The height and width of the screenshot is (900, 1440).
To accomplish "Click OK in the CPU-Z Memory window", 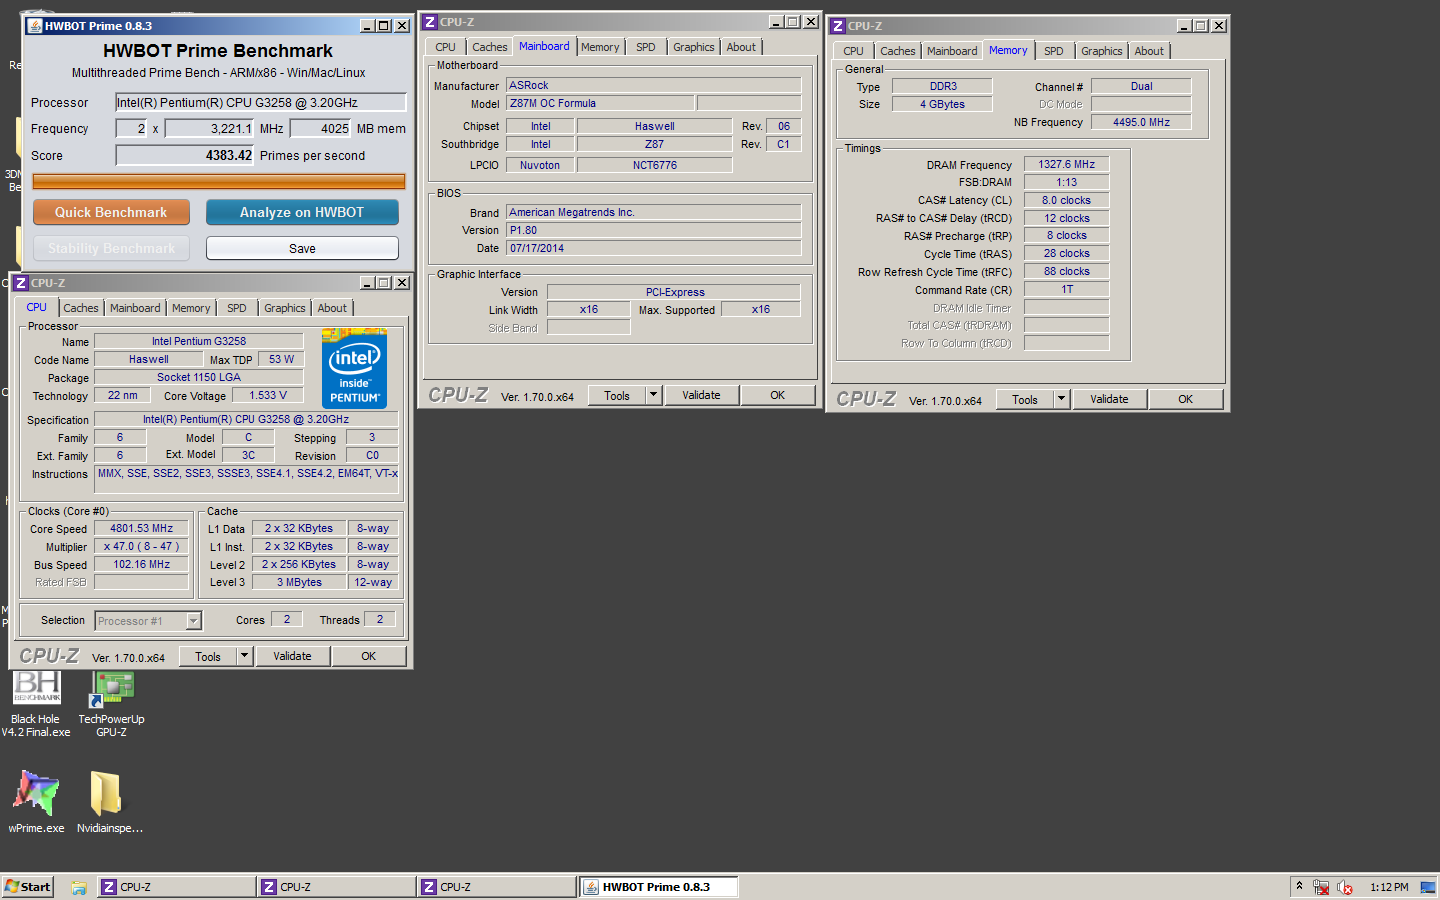I will (1185, 400).
